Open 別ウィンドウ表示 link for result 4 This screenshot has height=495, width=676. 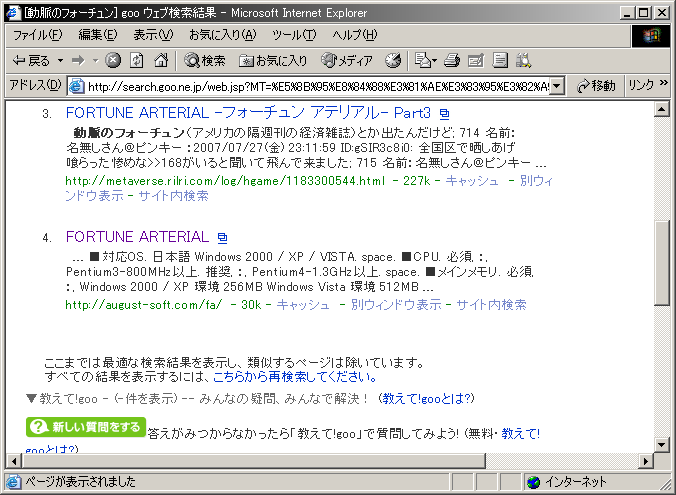pyautogui.click(x=396, y=305)
